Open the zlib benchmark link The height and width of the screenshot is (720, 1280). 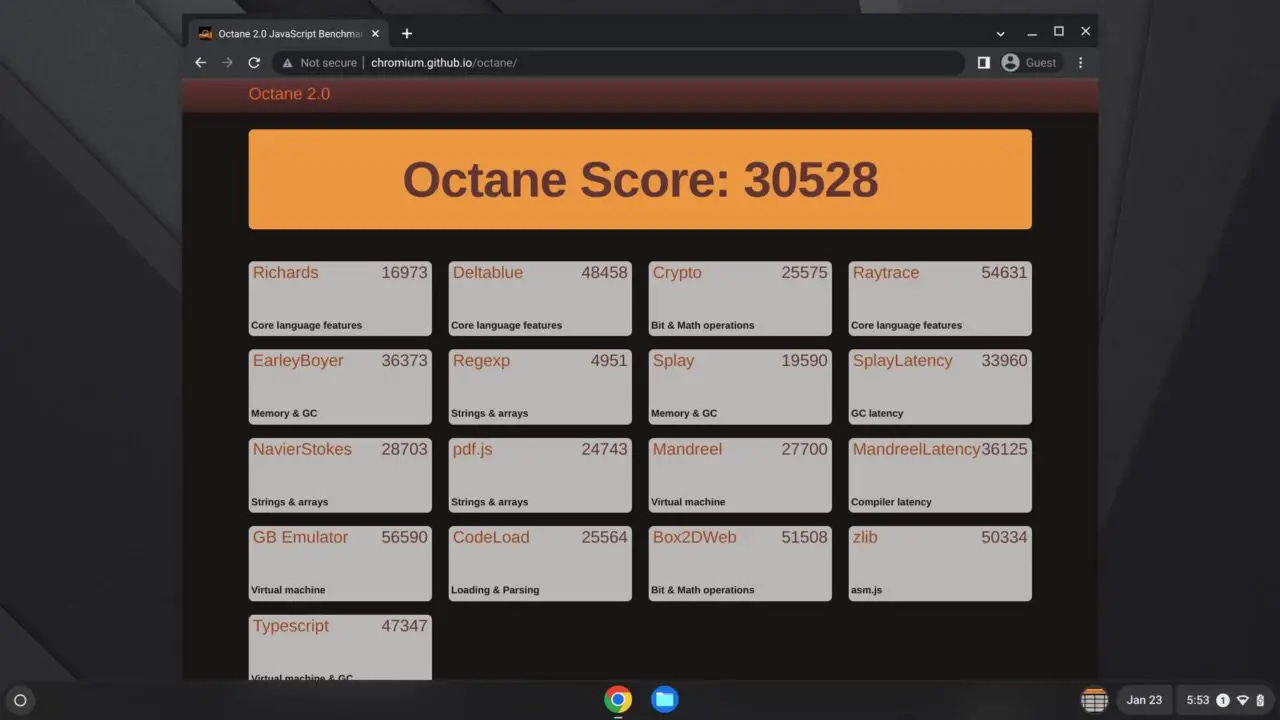(x=865, y=537)
